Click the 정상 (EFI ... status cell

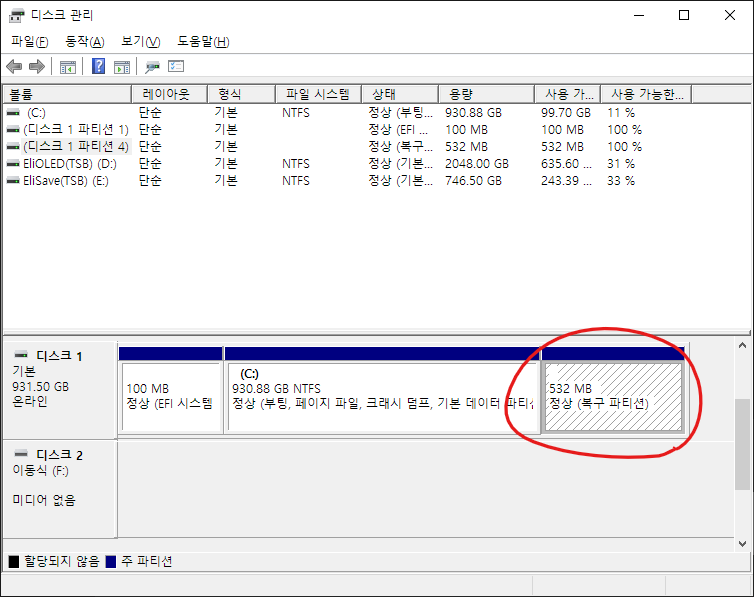click(398, 130)
